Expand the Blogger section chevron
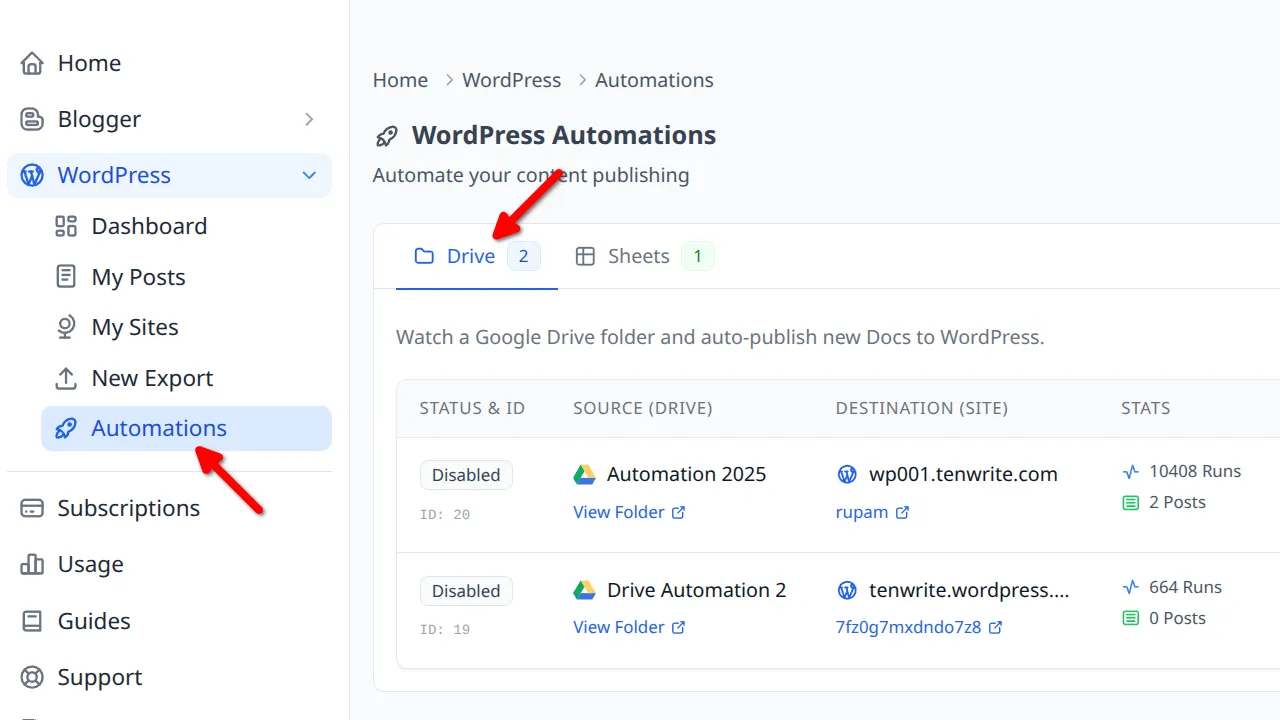The height and width of the screenshot is (720, 1280). [310, 118]
